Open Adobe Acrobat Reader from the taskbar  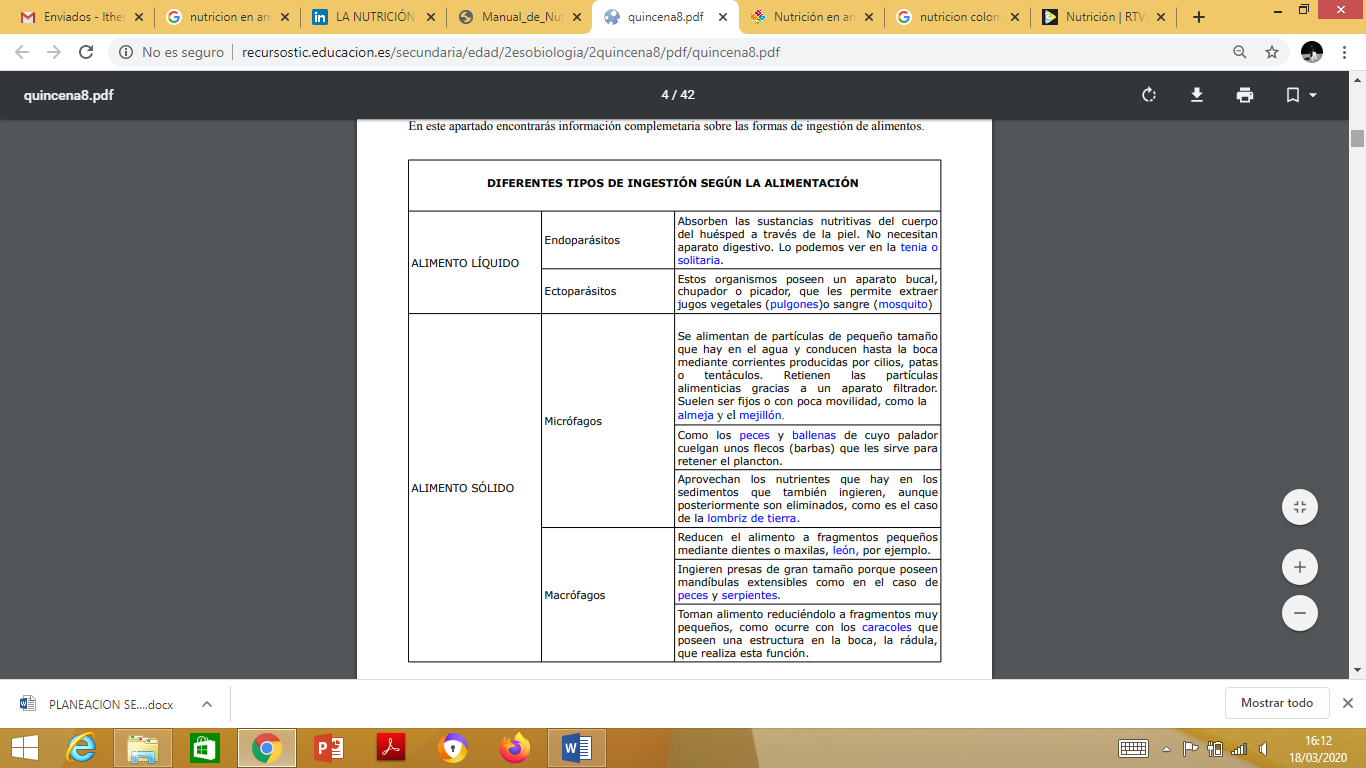[390, 748]
